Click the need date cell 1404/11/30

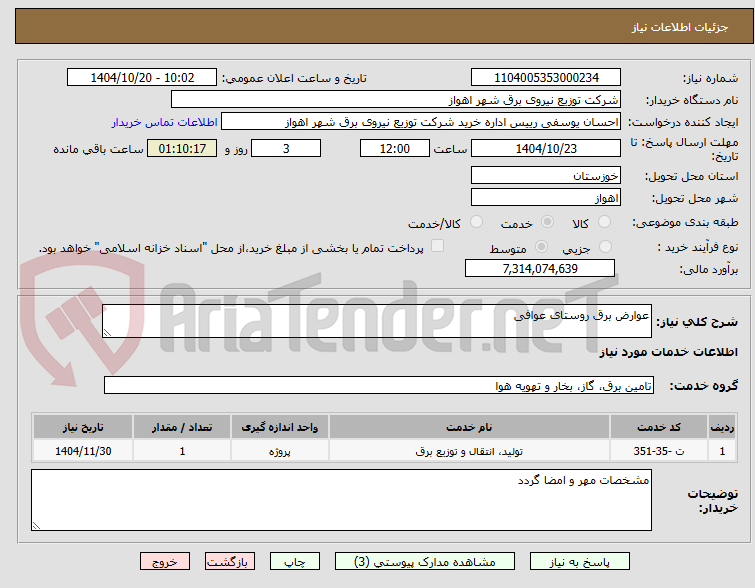tap(83, 451)
